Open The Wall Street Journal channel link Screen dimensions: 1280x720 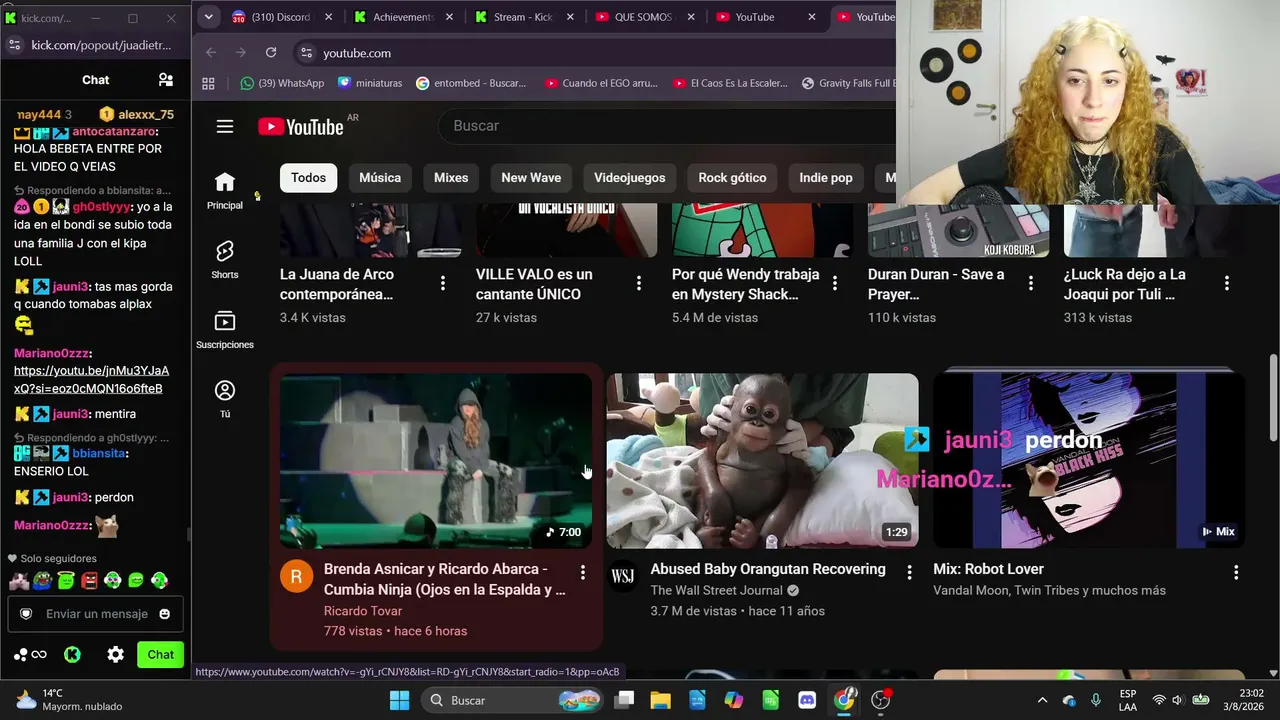pos(716,590)
